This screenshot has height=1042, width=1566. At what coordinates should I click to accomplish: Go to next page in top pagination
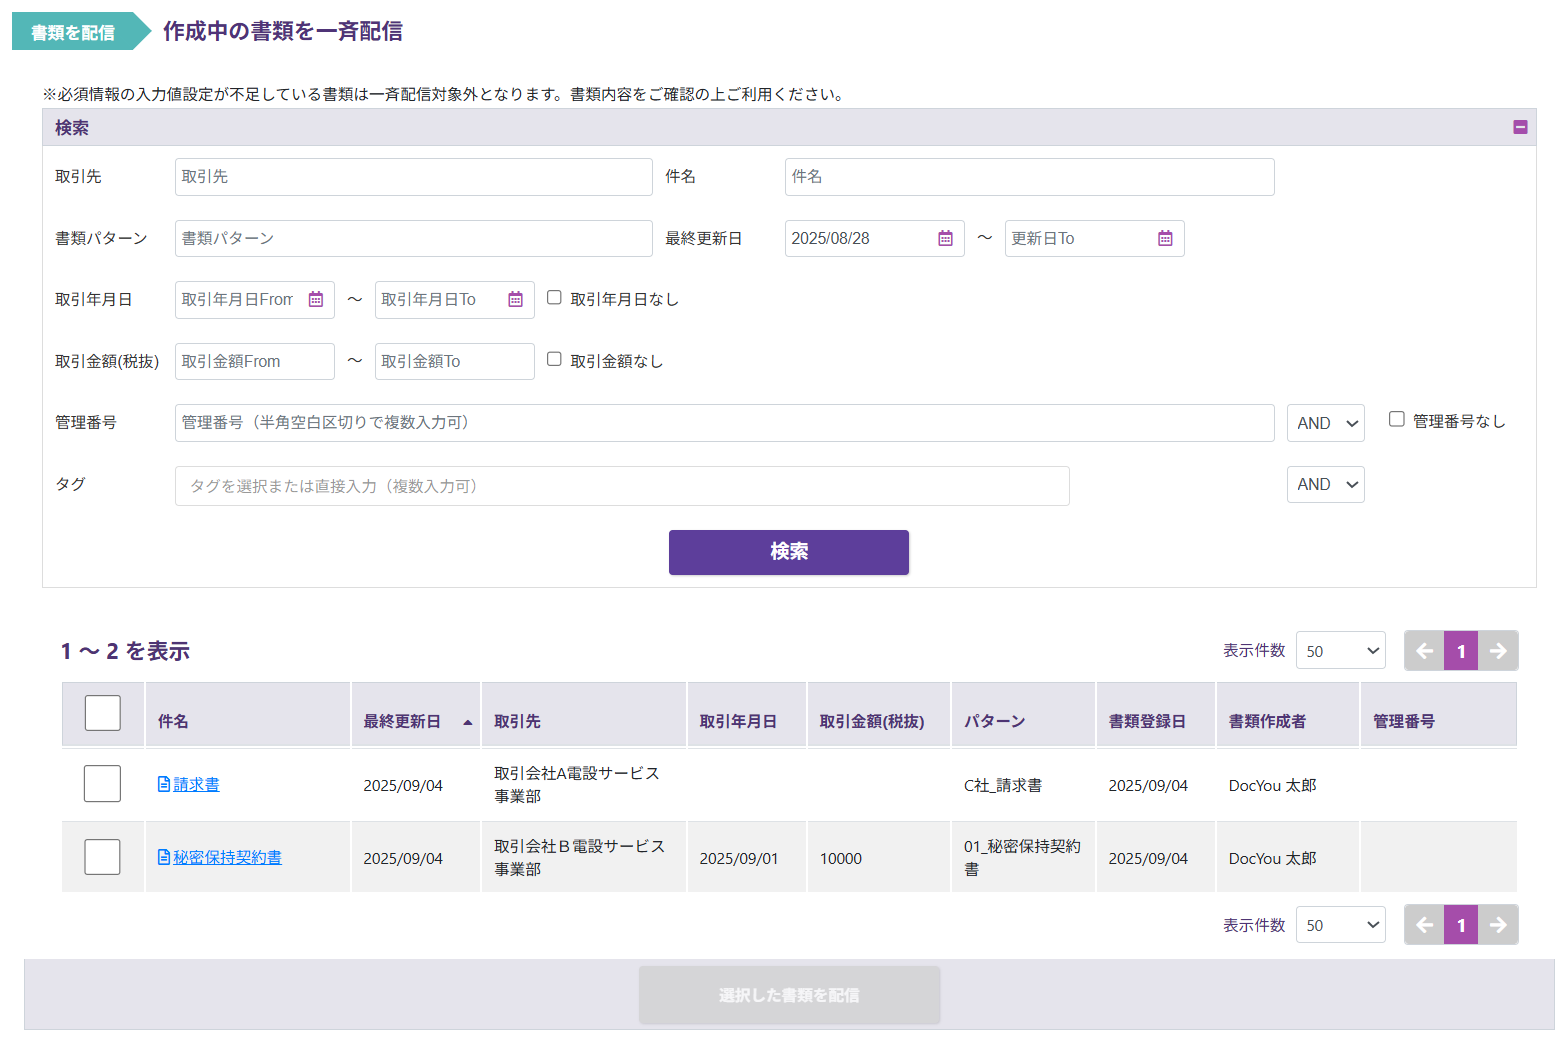tap(1498, 651)
